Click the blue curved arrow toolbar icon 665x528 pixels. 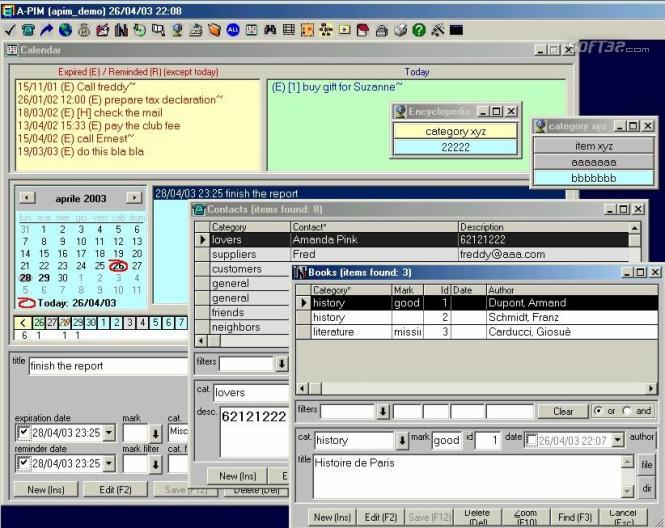coord(47,30)
